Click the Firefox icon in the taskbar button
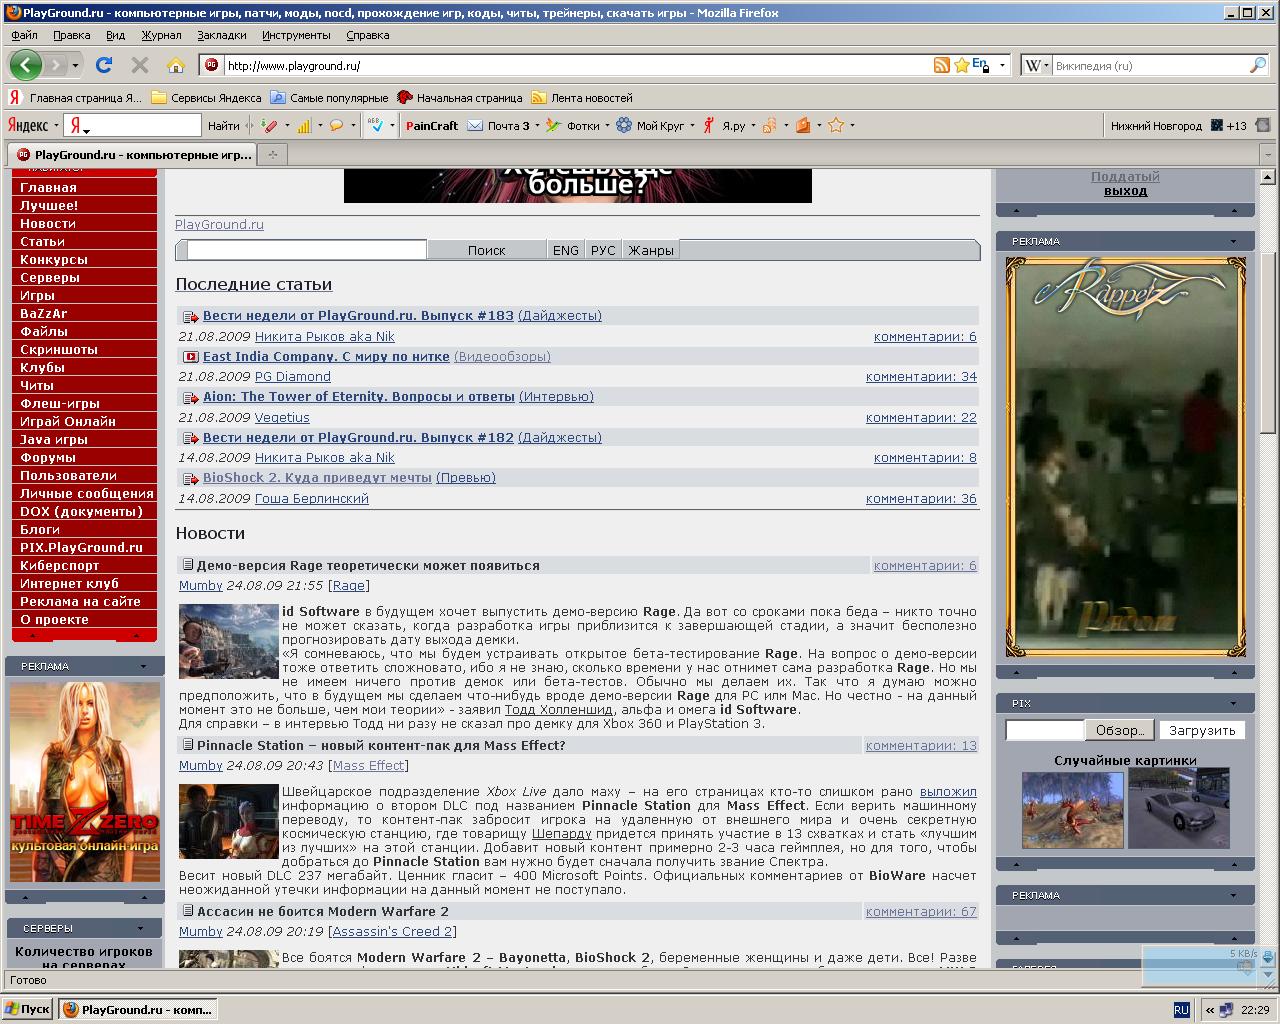This screenshot has width=1280, height=1024. (71, 1010)
